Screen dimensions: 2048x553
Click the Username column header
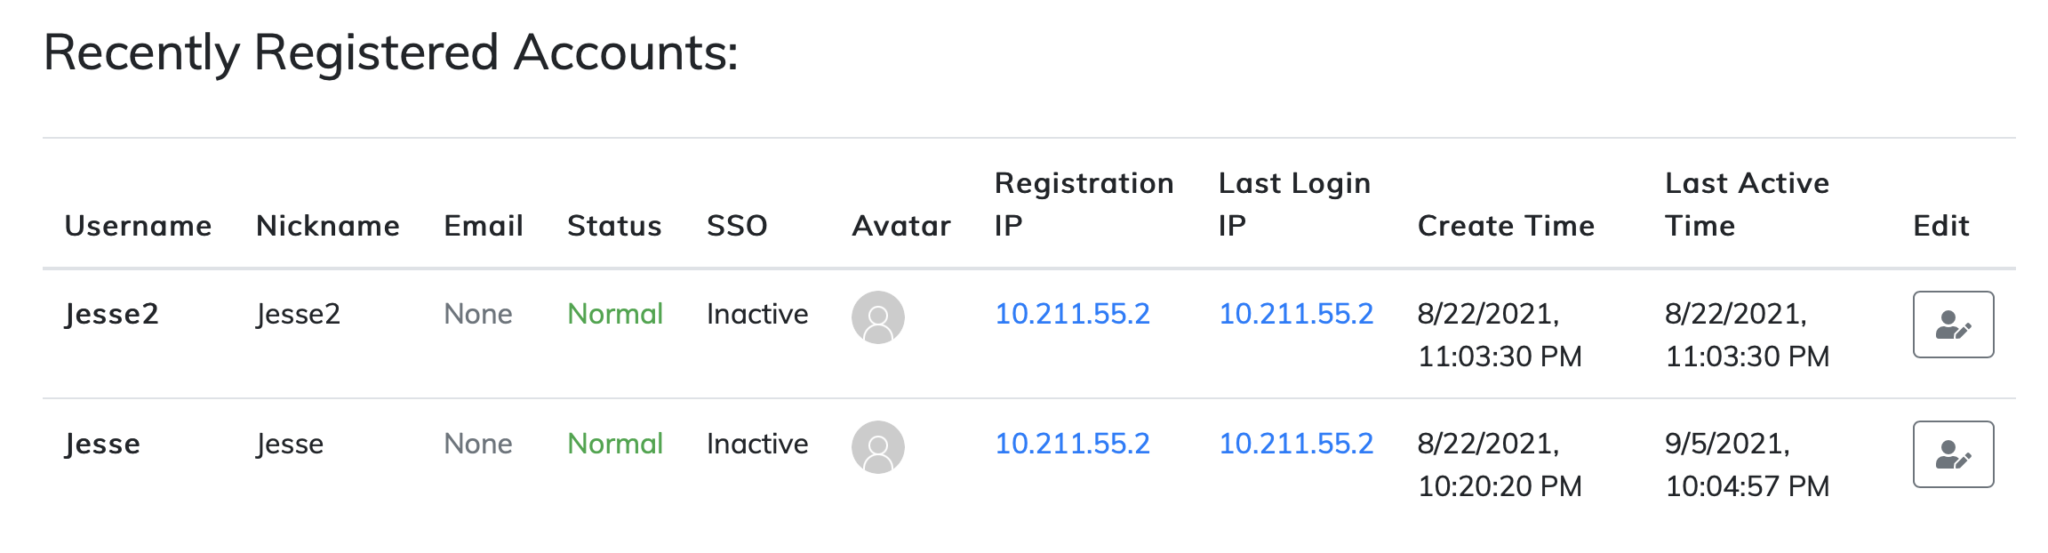coord(138,226)
